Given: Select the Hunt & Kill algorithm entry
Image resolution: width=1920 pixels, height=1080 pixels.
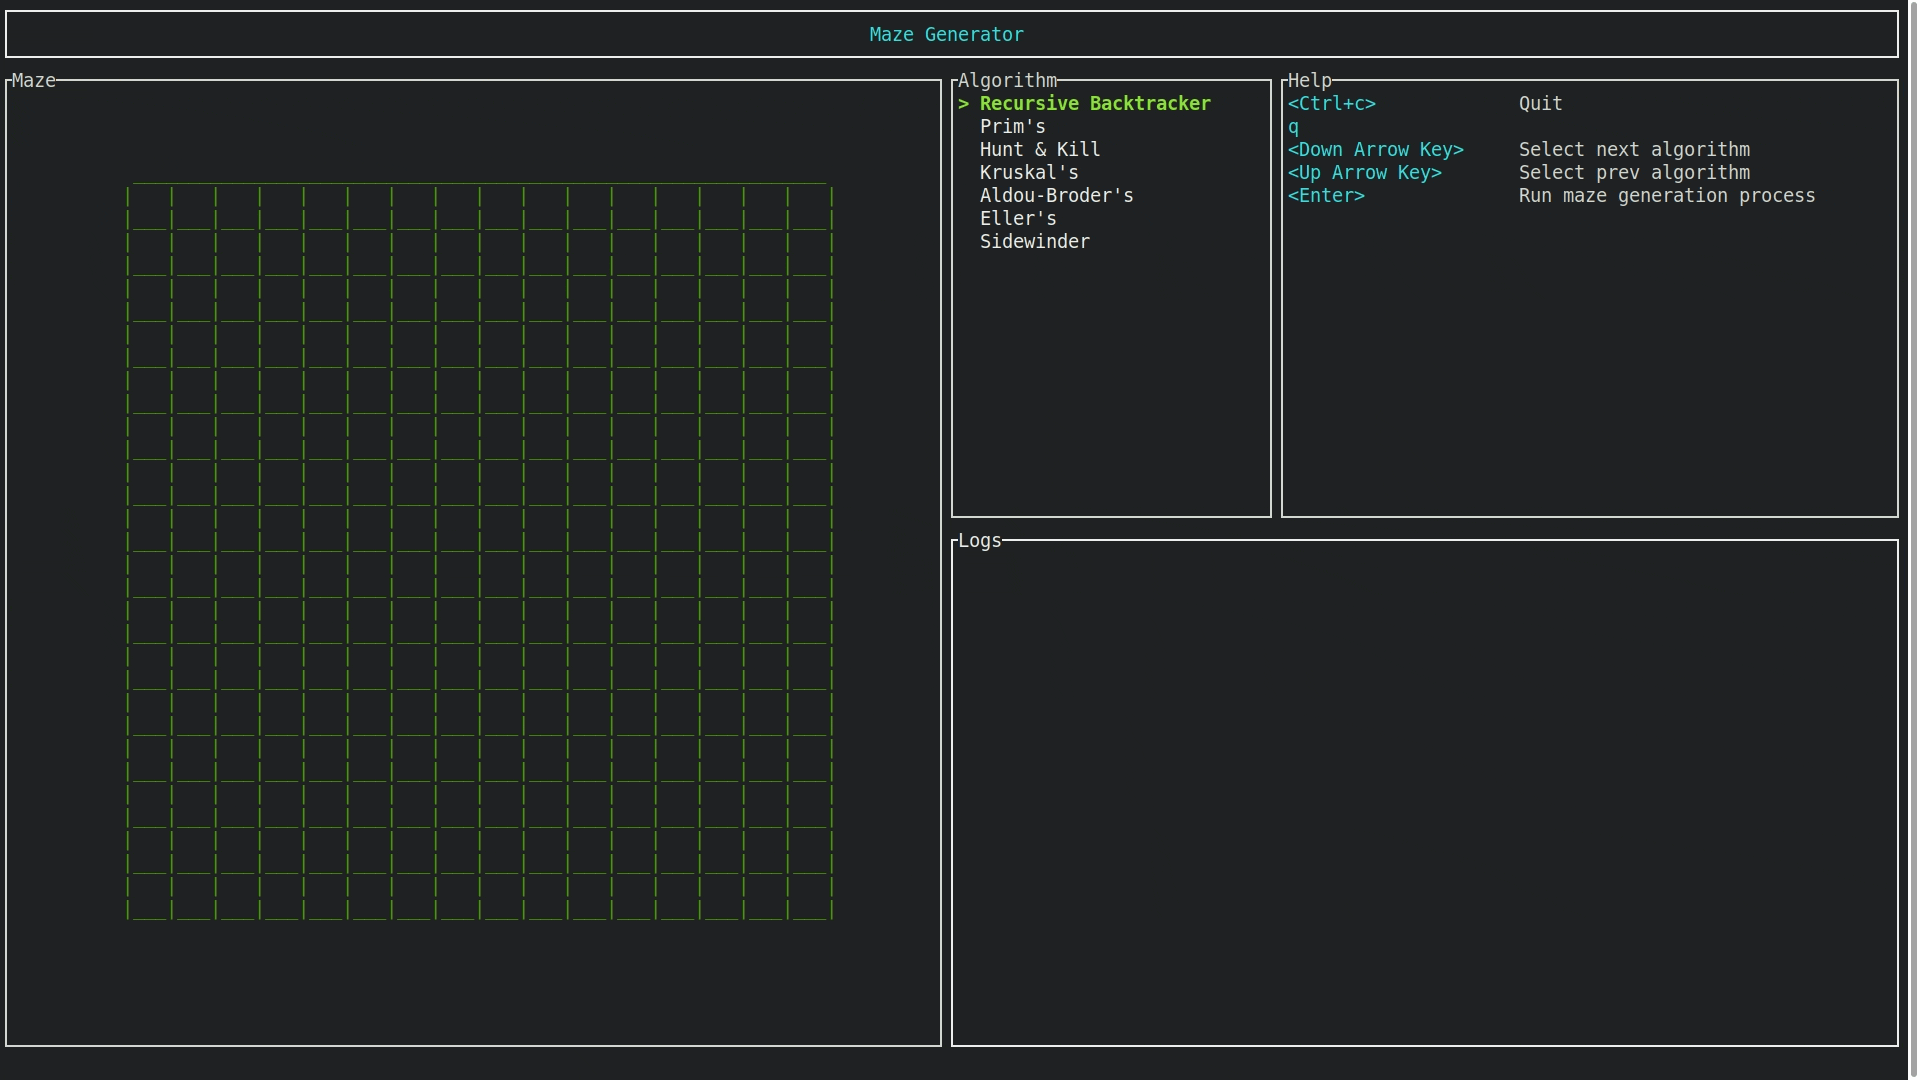Looking at the screenshot, I should [x=1039, y=150].
